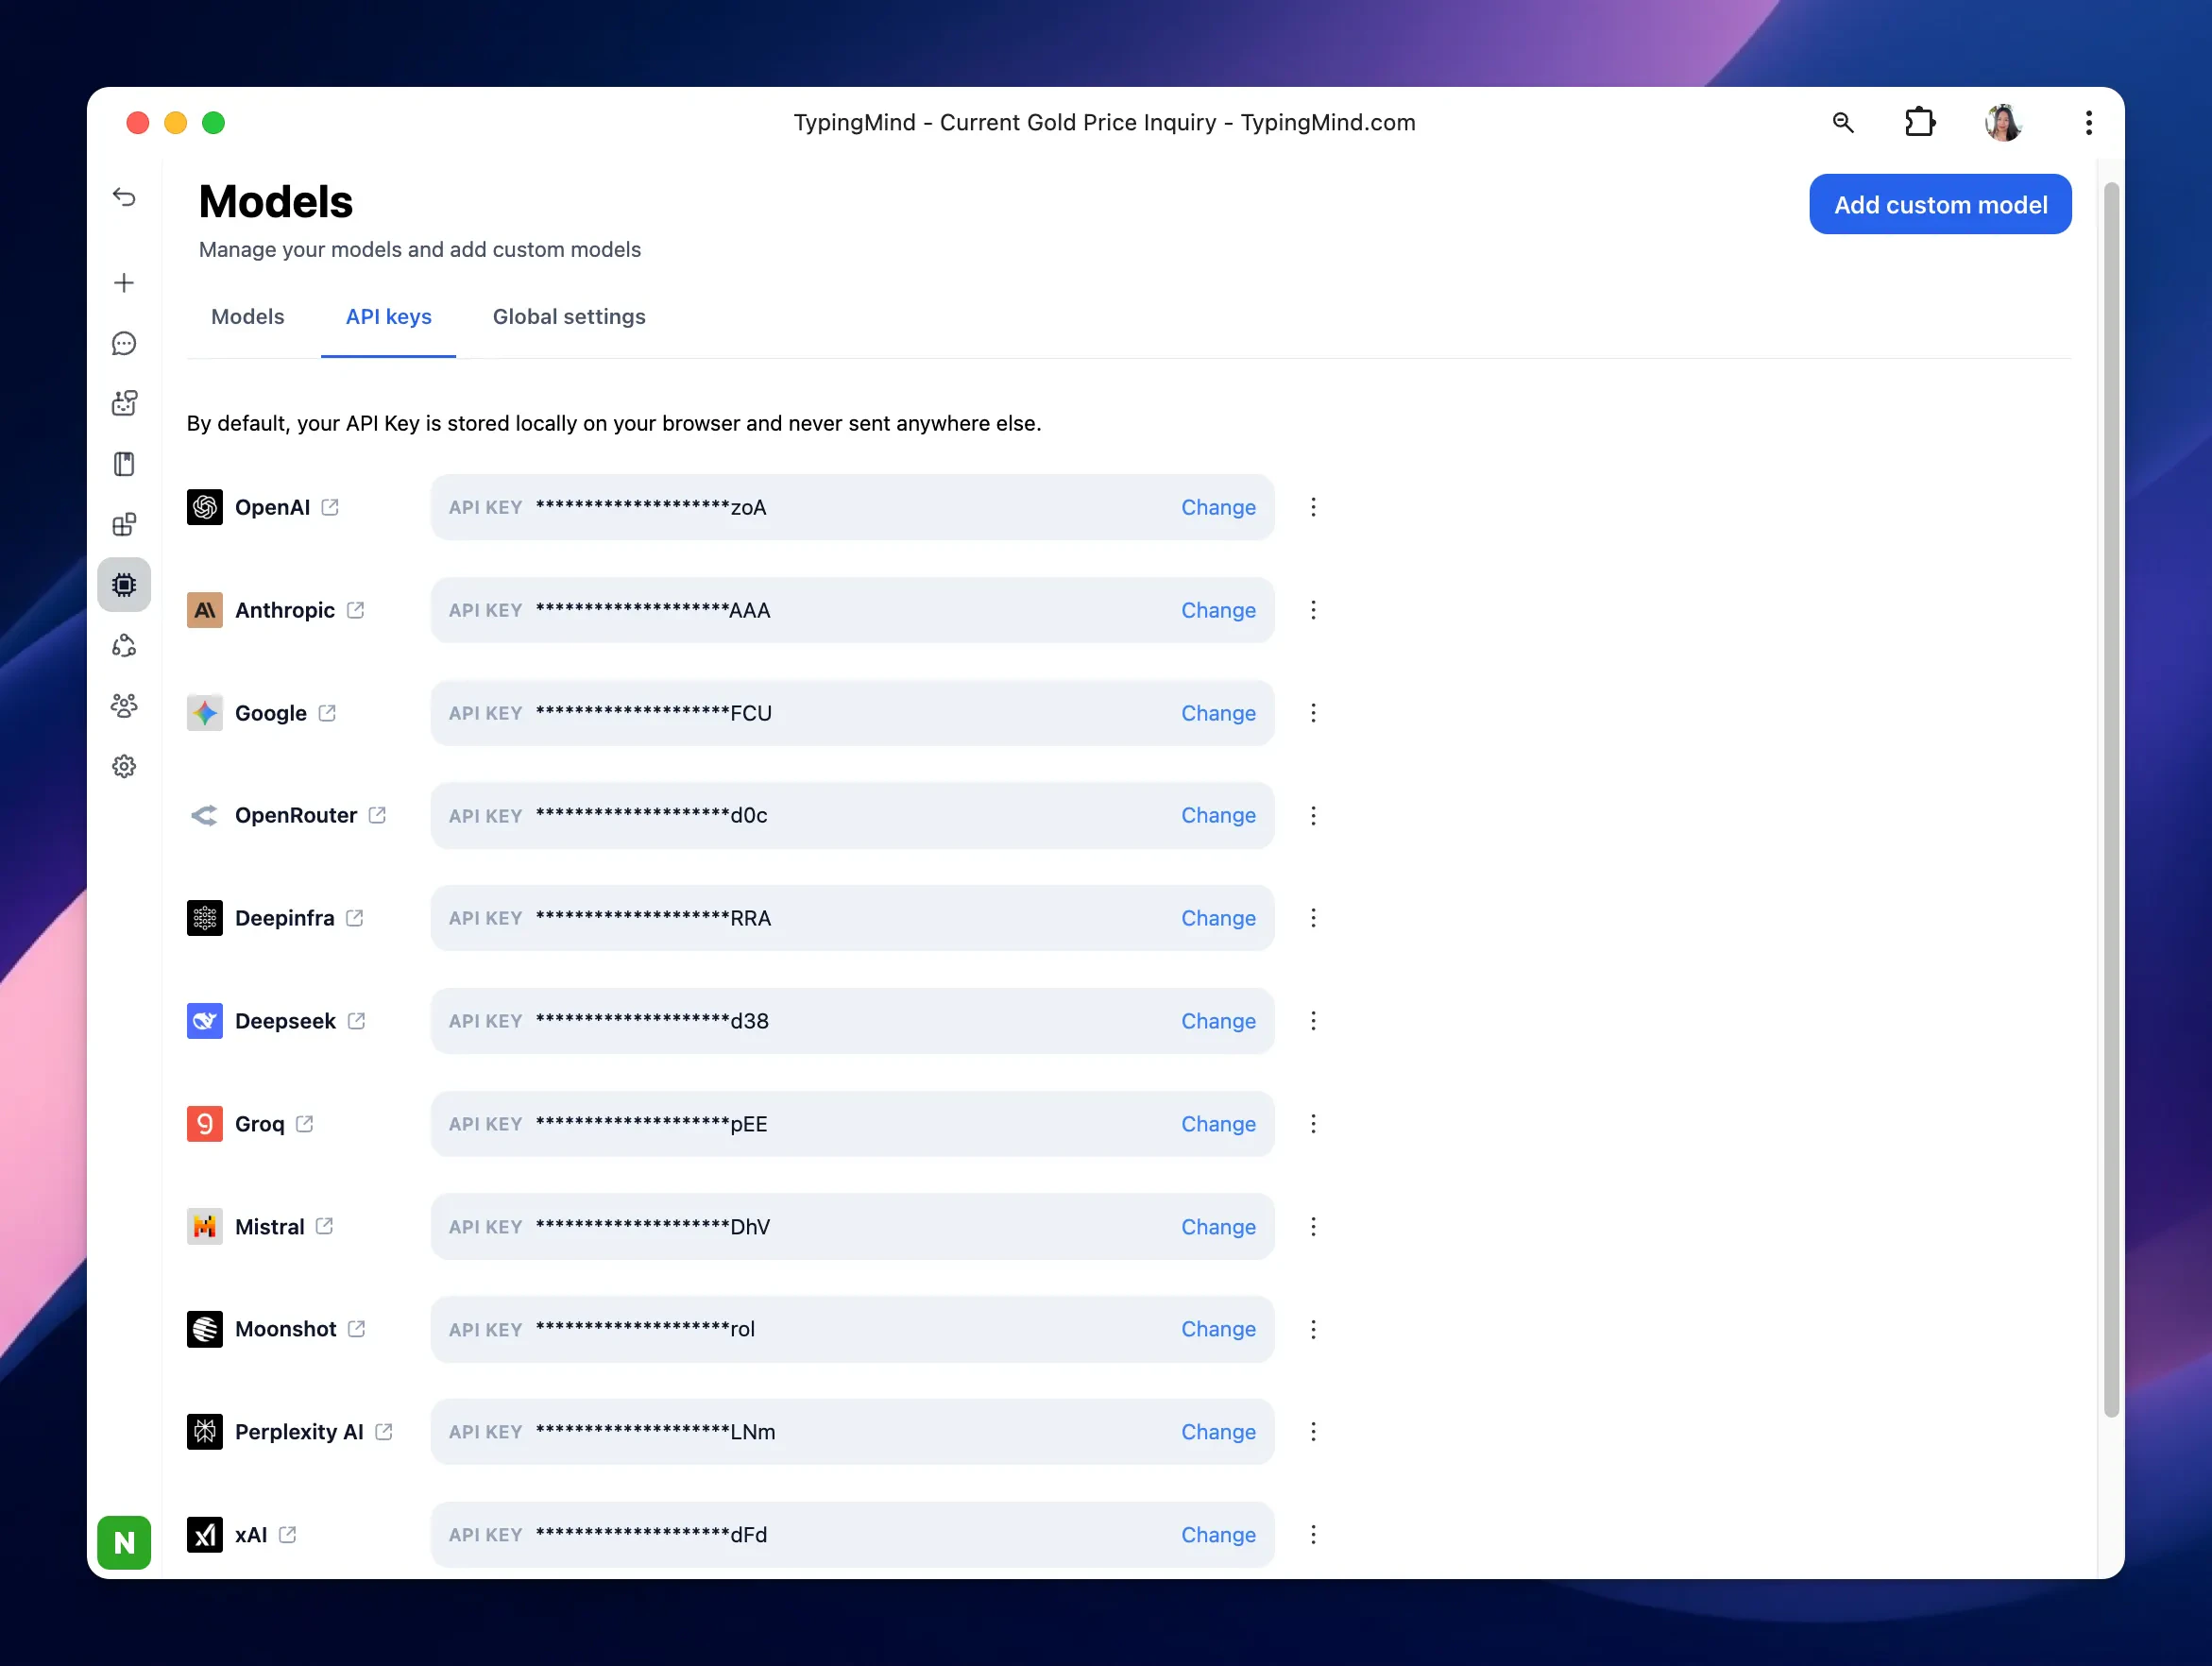Viewport: 2212px width, 1666px height.
Task: Open the Global settings tab
Action: [569, 317]
